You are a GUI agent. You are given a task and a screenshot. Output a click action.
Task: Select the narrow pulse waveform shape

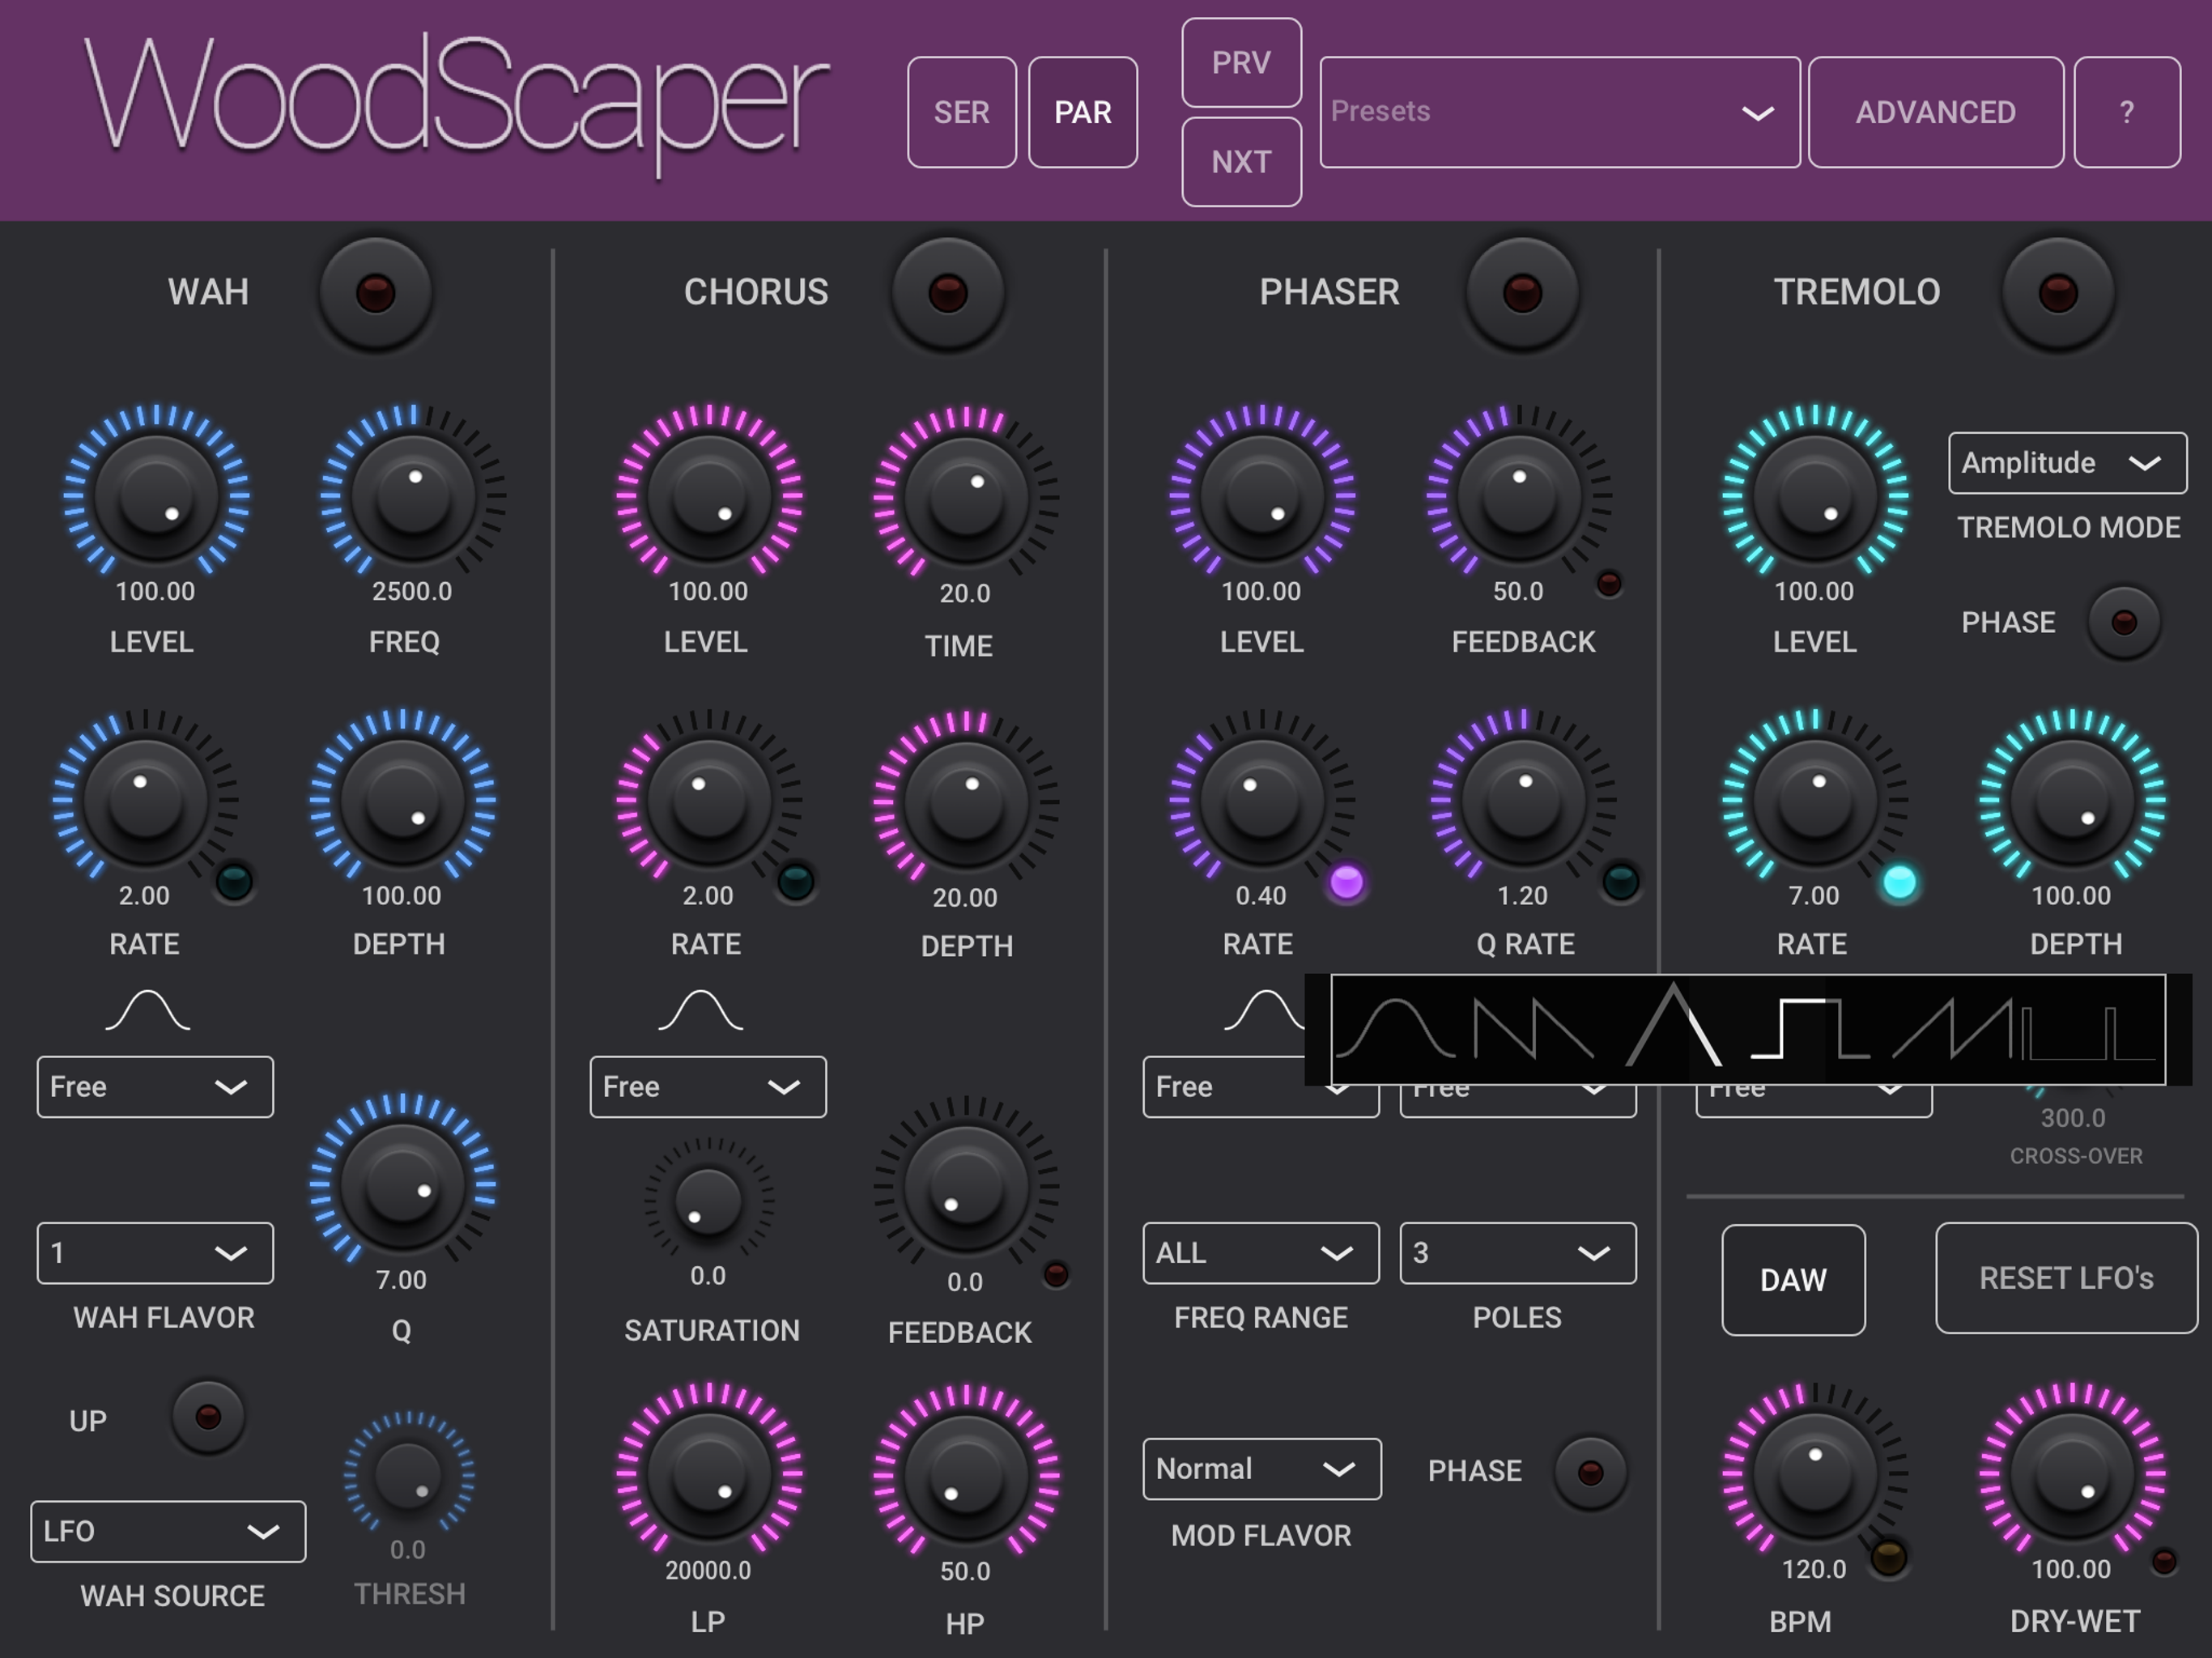[x=2088, y=1030]
